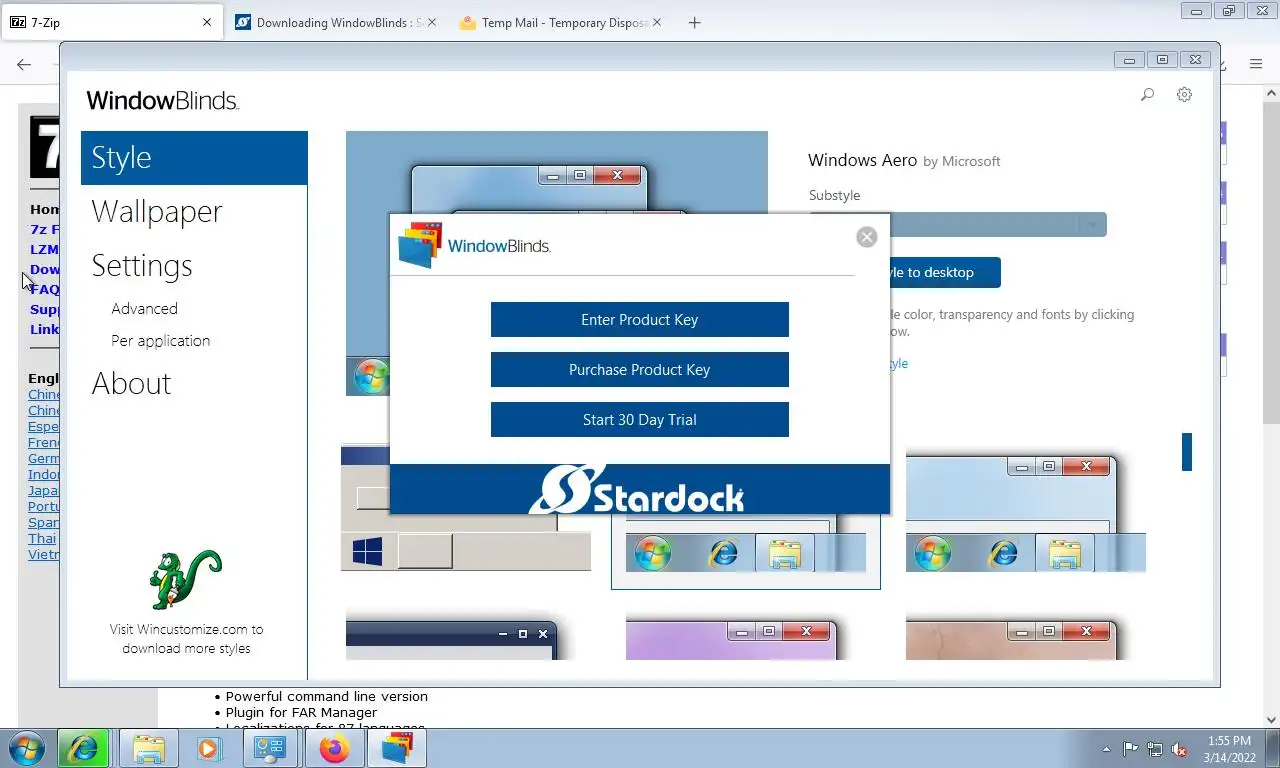Image resolution: width=1280 pixels, height=768 pixels.
Task: Click the Action Center flag icon
Action: tap(1131, 749)
